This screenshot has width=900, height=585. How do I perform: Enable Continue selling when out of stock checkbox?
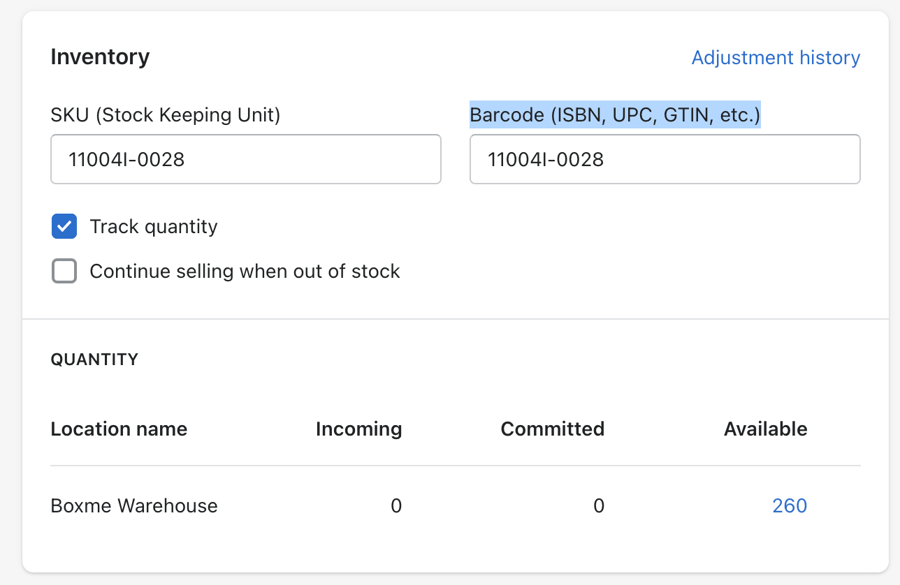click(x=64, y=271)
